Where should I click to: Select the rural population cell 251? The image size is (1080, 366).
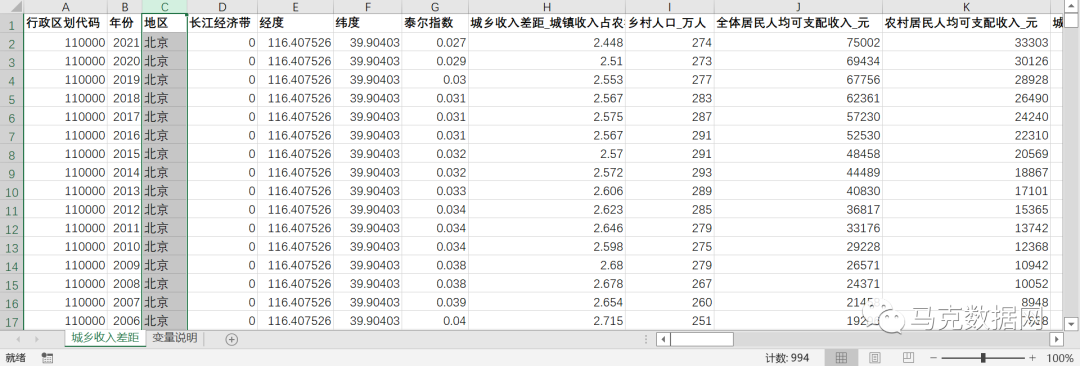point(669,322)
